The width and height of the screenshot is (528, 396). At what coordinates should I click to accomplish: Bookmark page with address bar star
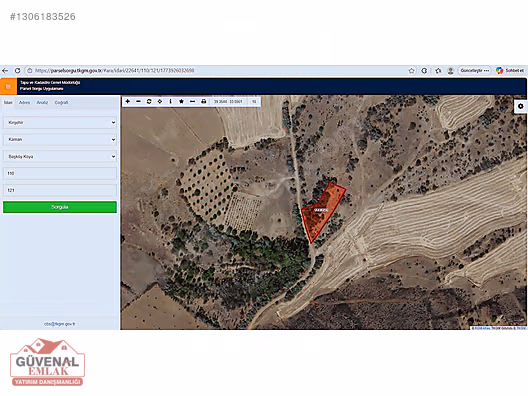411,71
